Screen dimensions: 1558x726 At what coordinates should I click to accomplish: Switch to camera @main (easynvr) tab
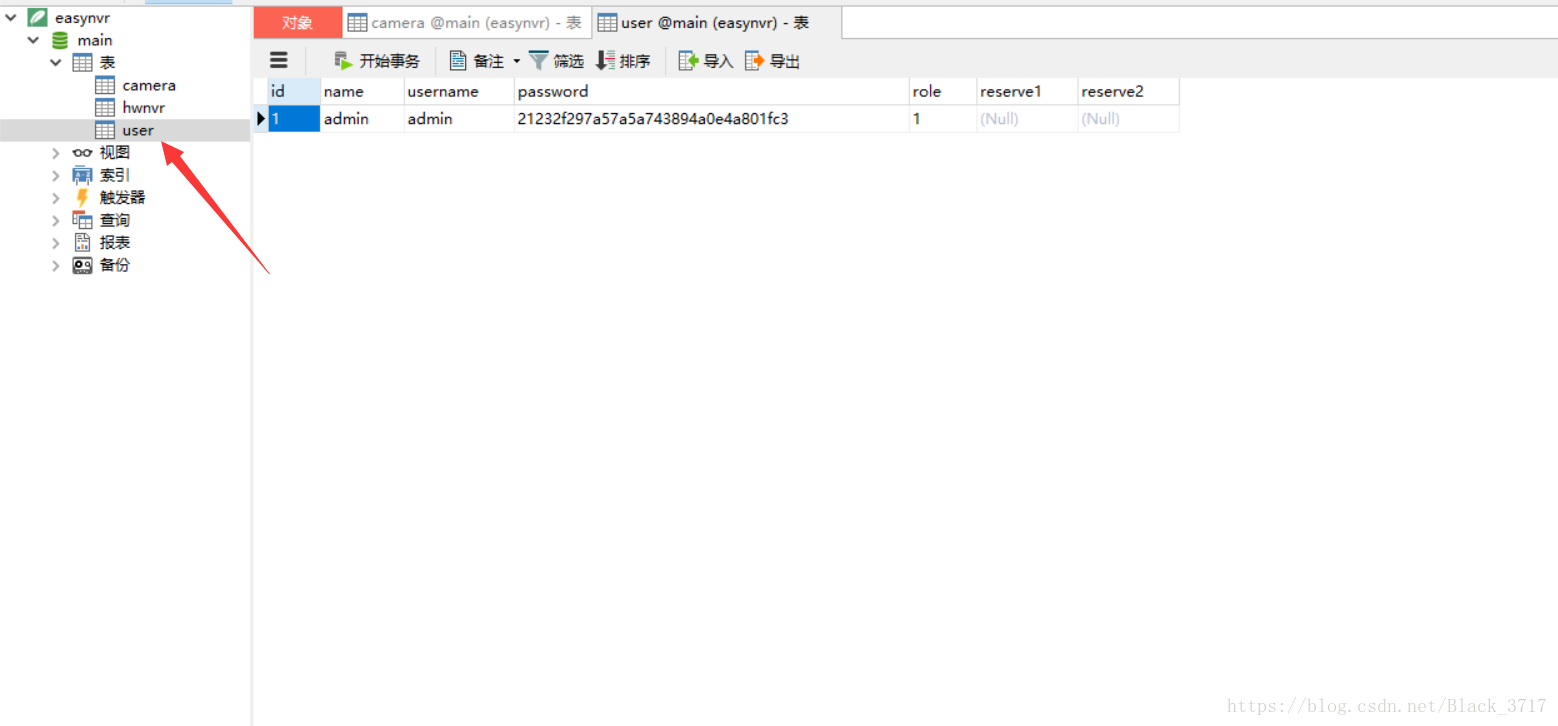[x=467, y=22]
